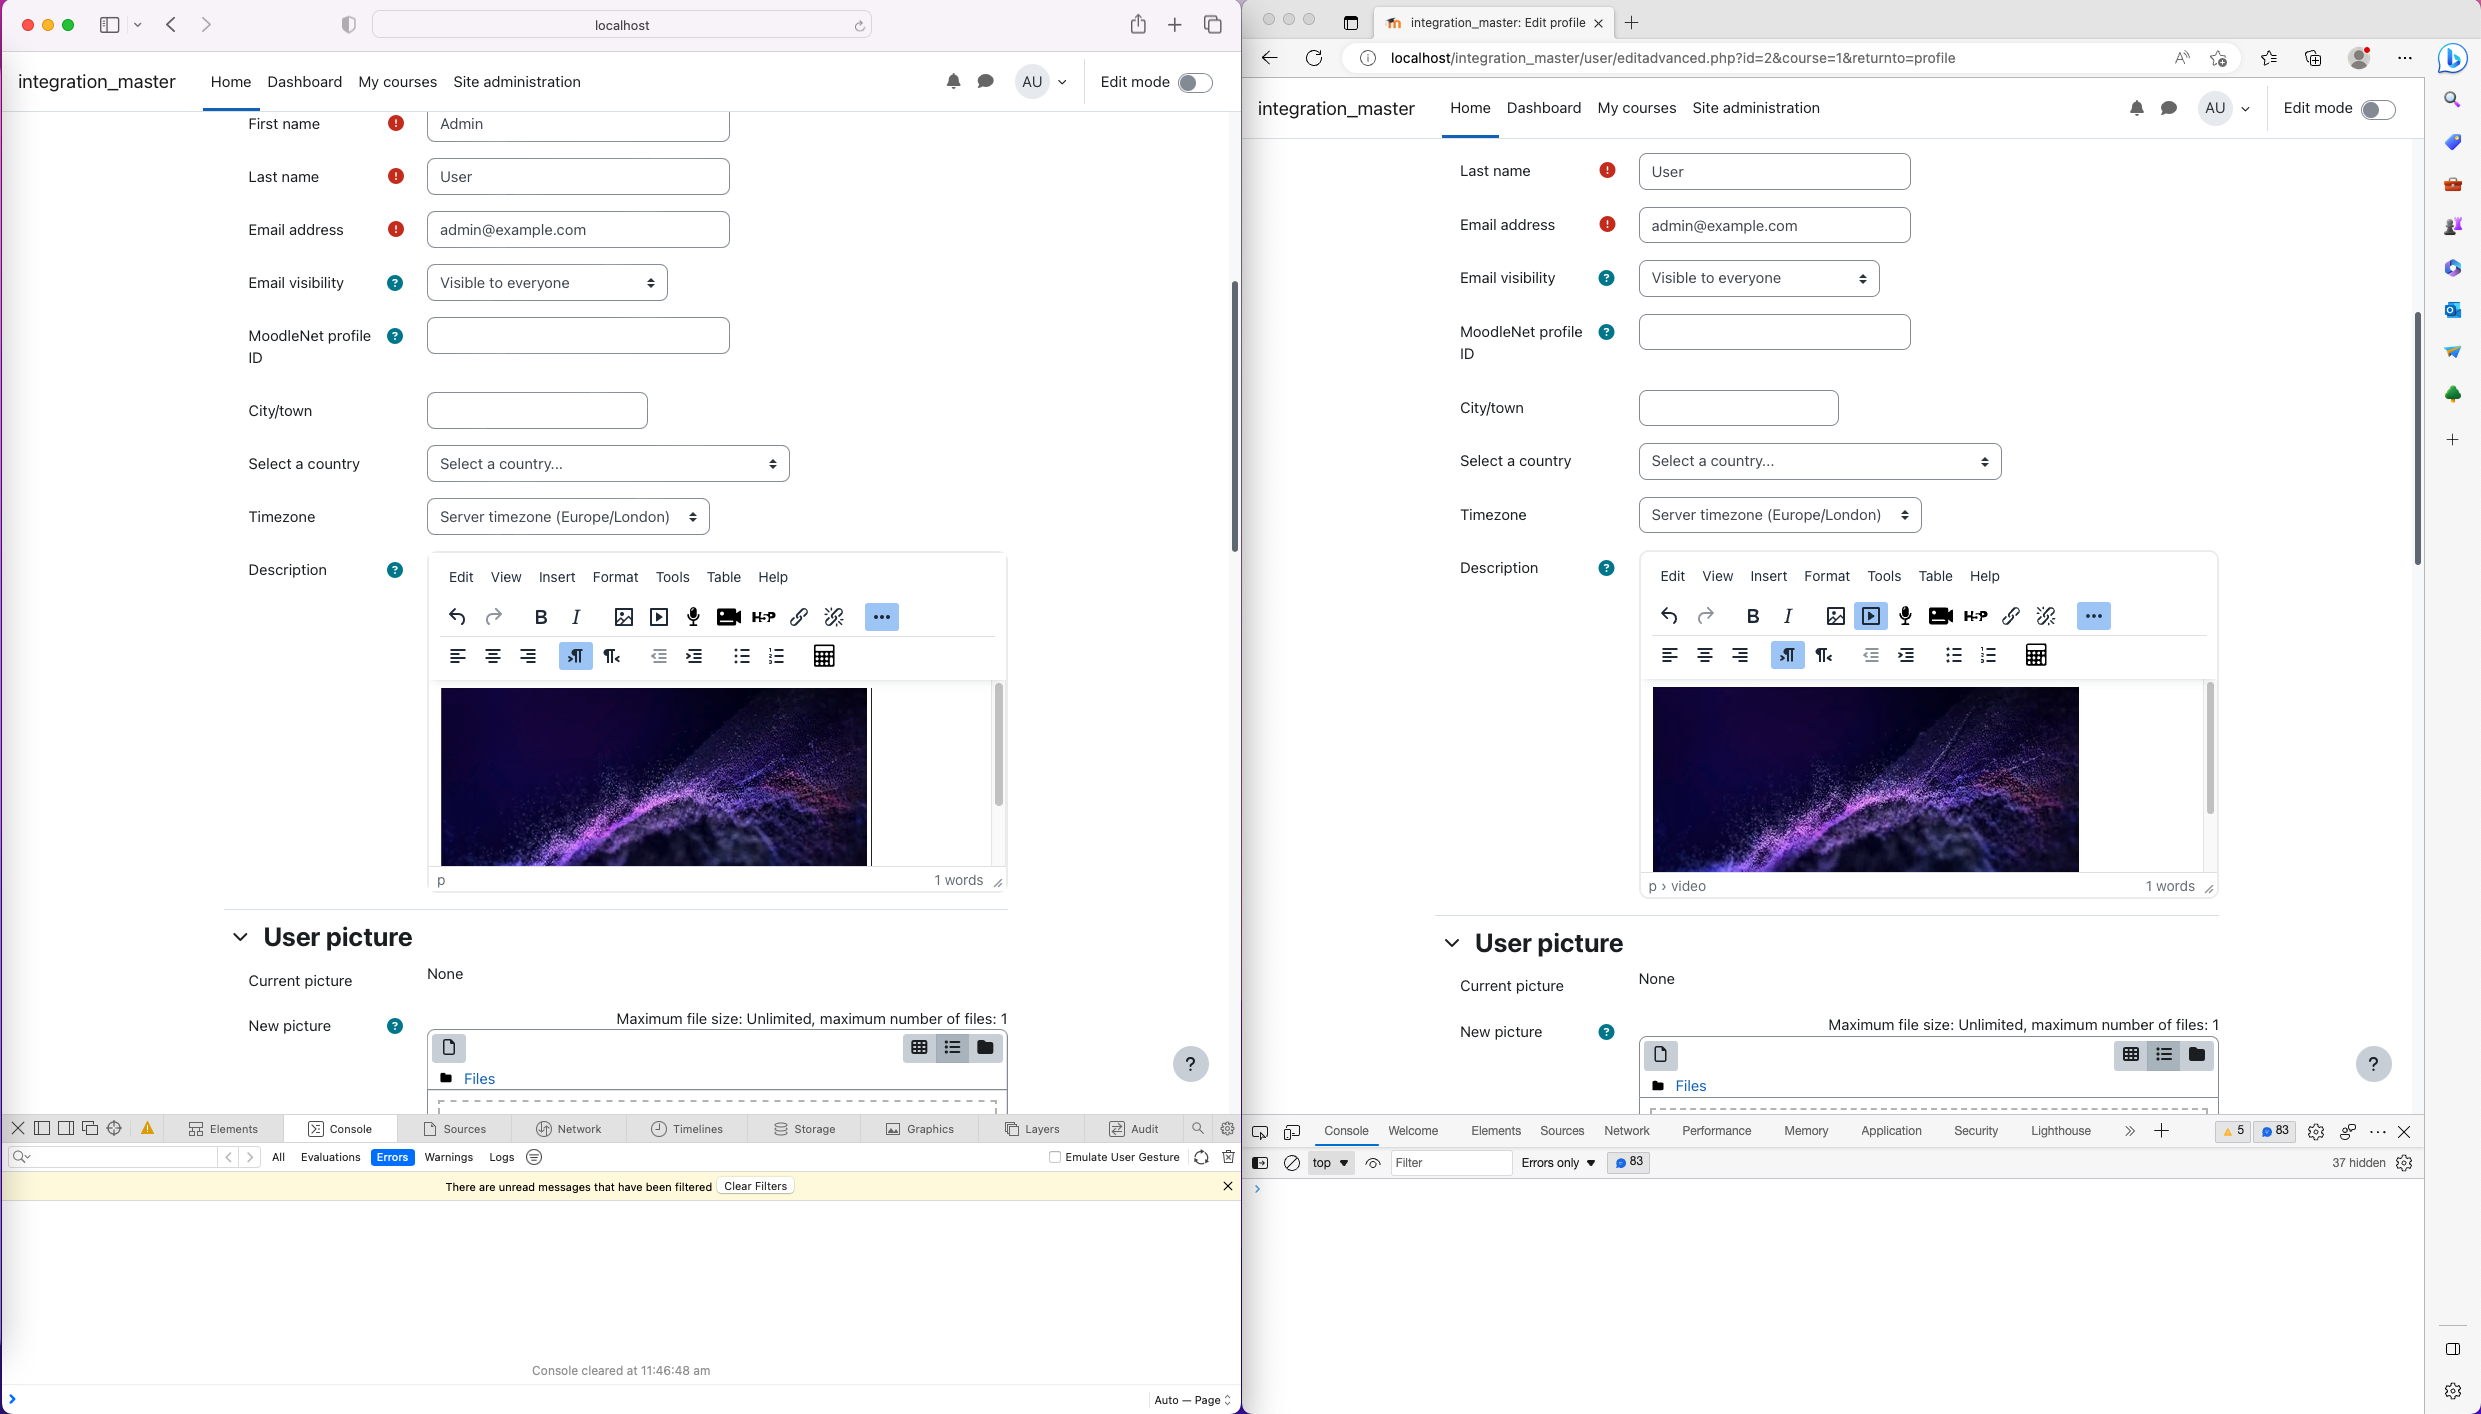Open Select a country dropdown in left window
Image resolution: width=2481 pixels, height=1414 pixels.
608,464
